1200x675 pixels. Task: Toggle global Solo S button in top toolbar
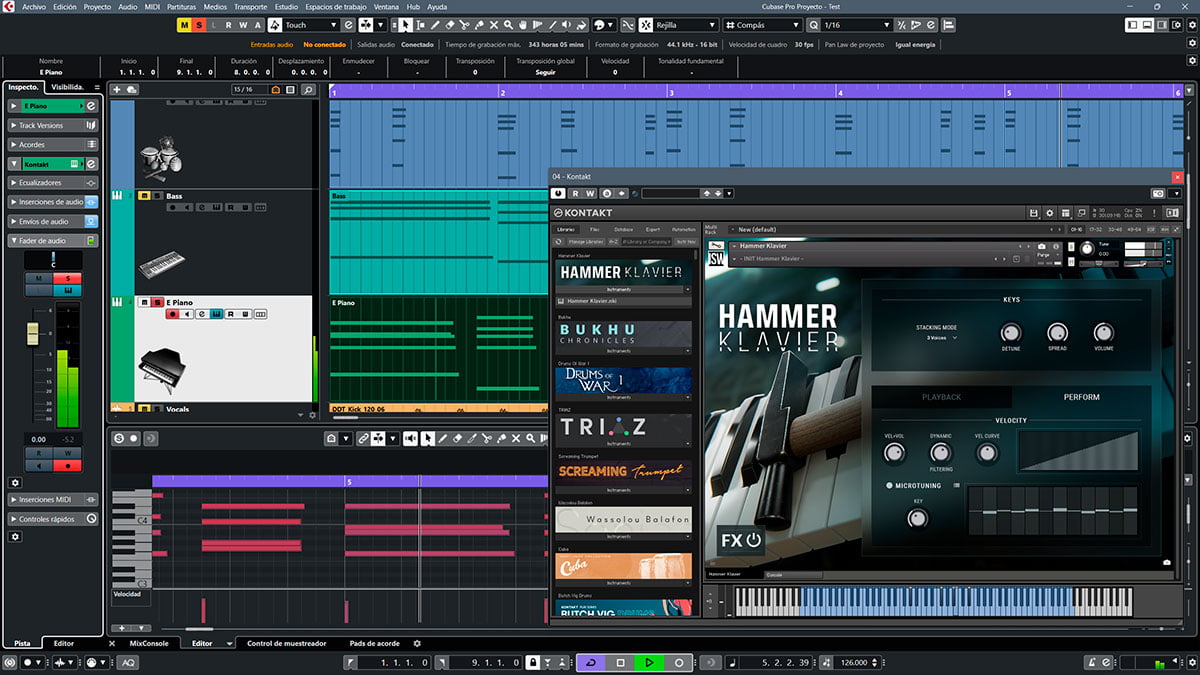click(198, 25)
